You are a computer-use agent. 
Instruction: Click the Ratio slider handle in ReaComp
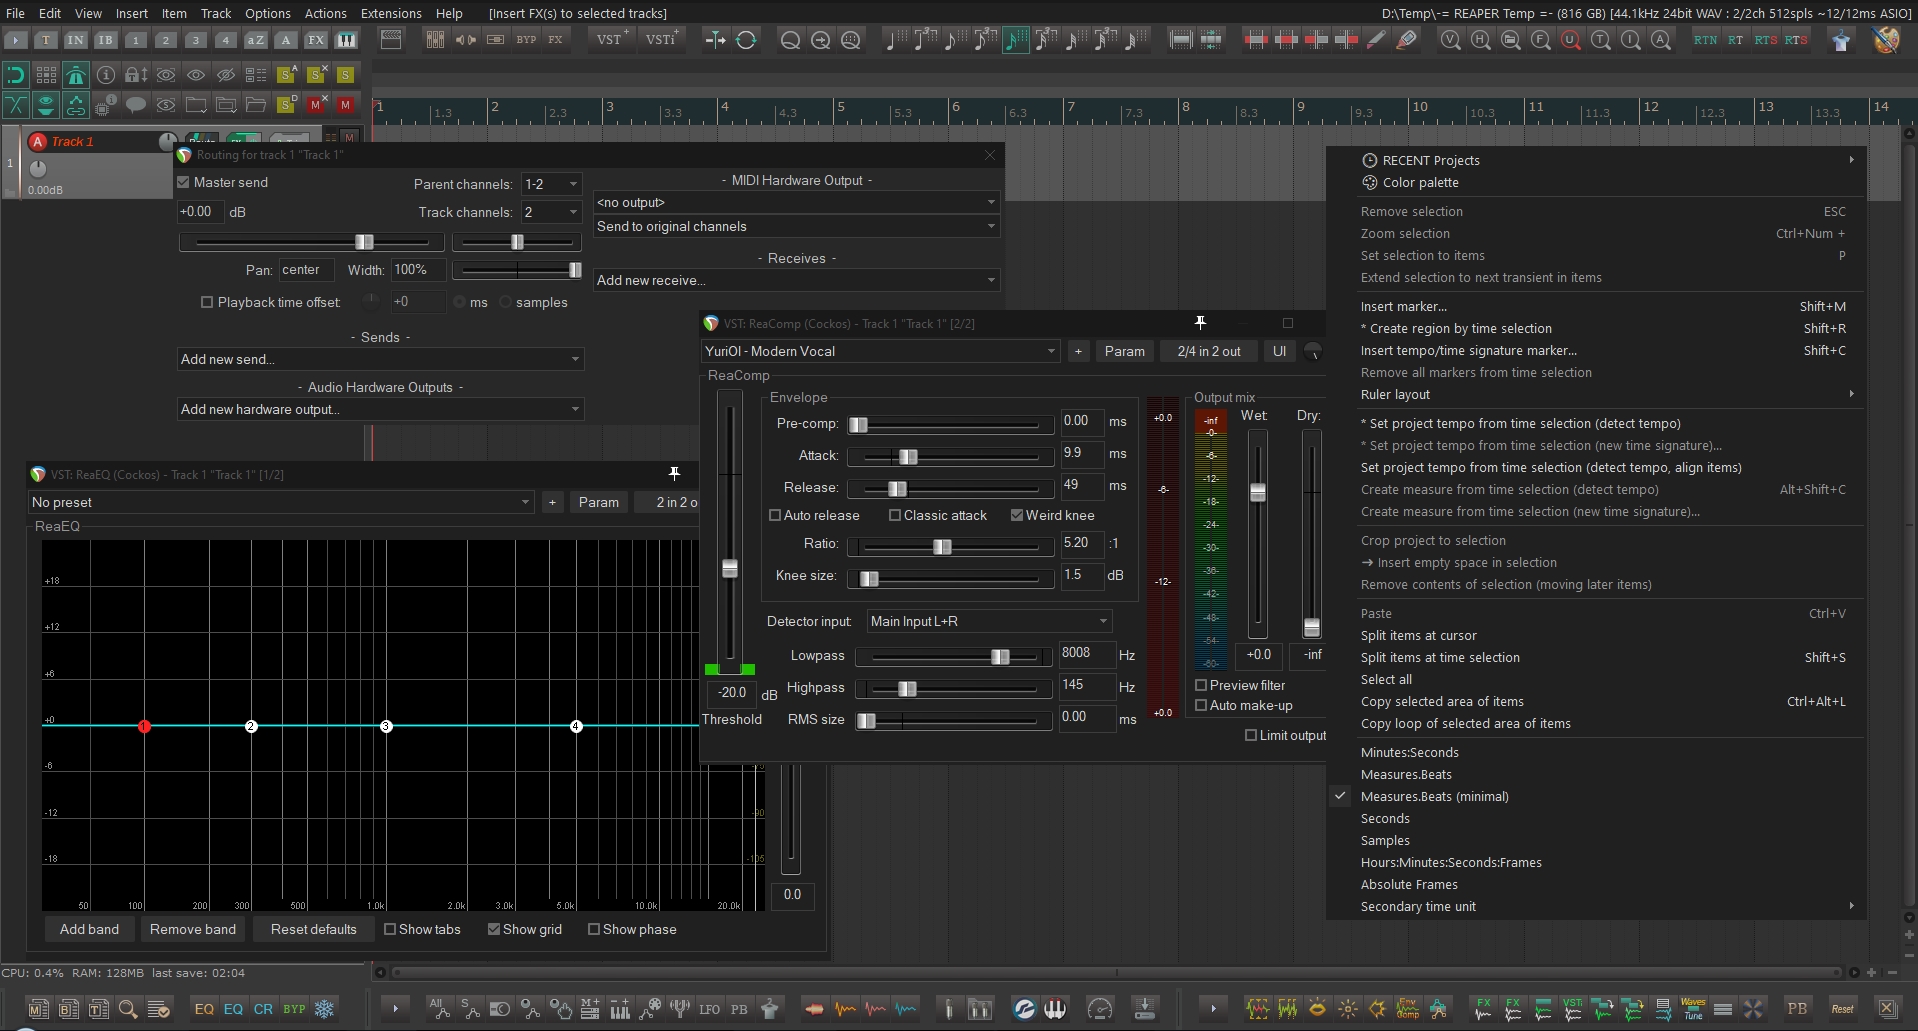tap(942, 547)
